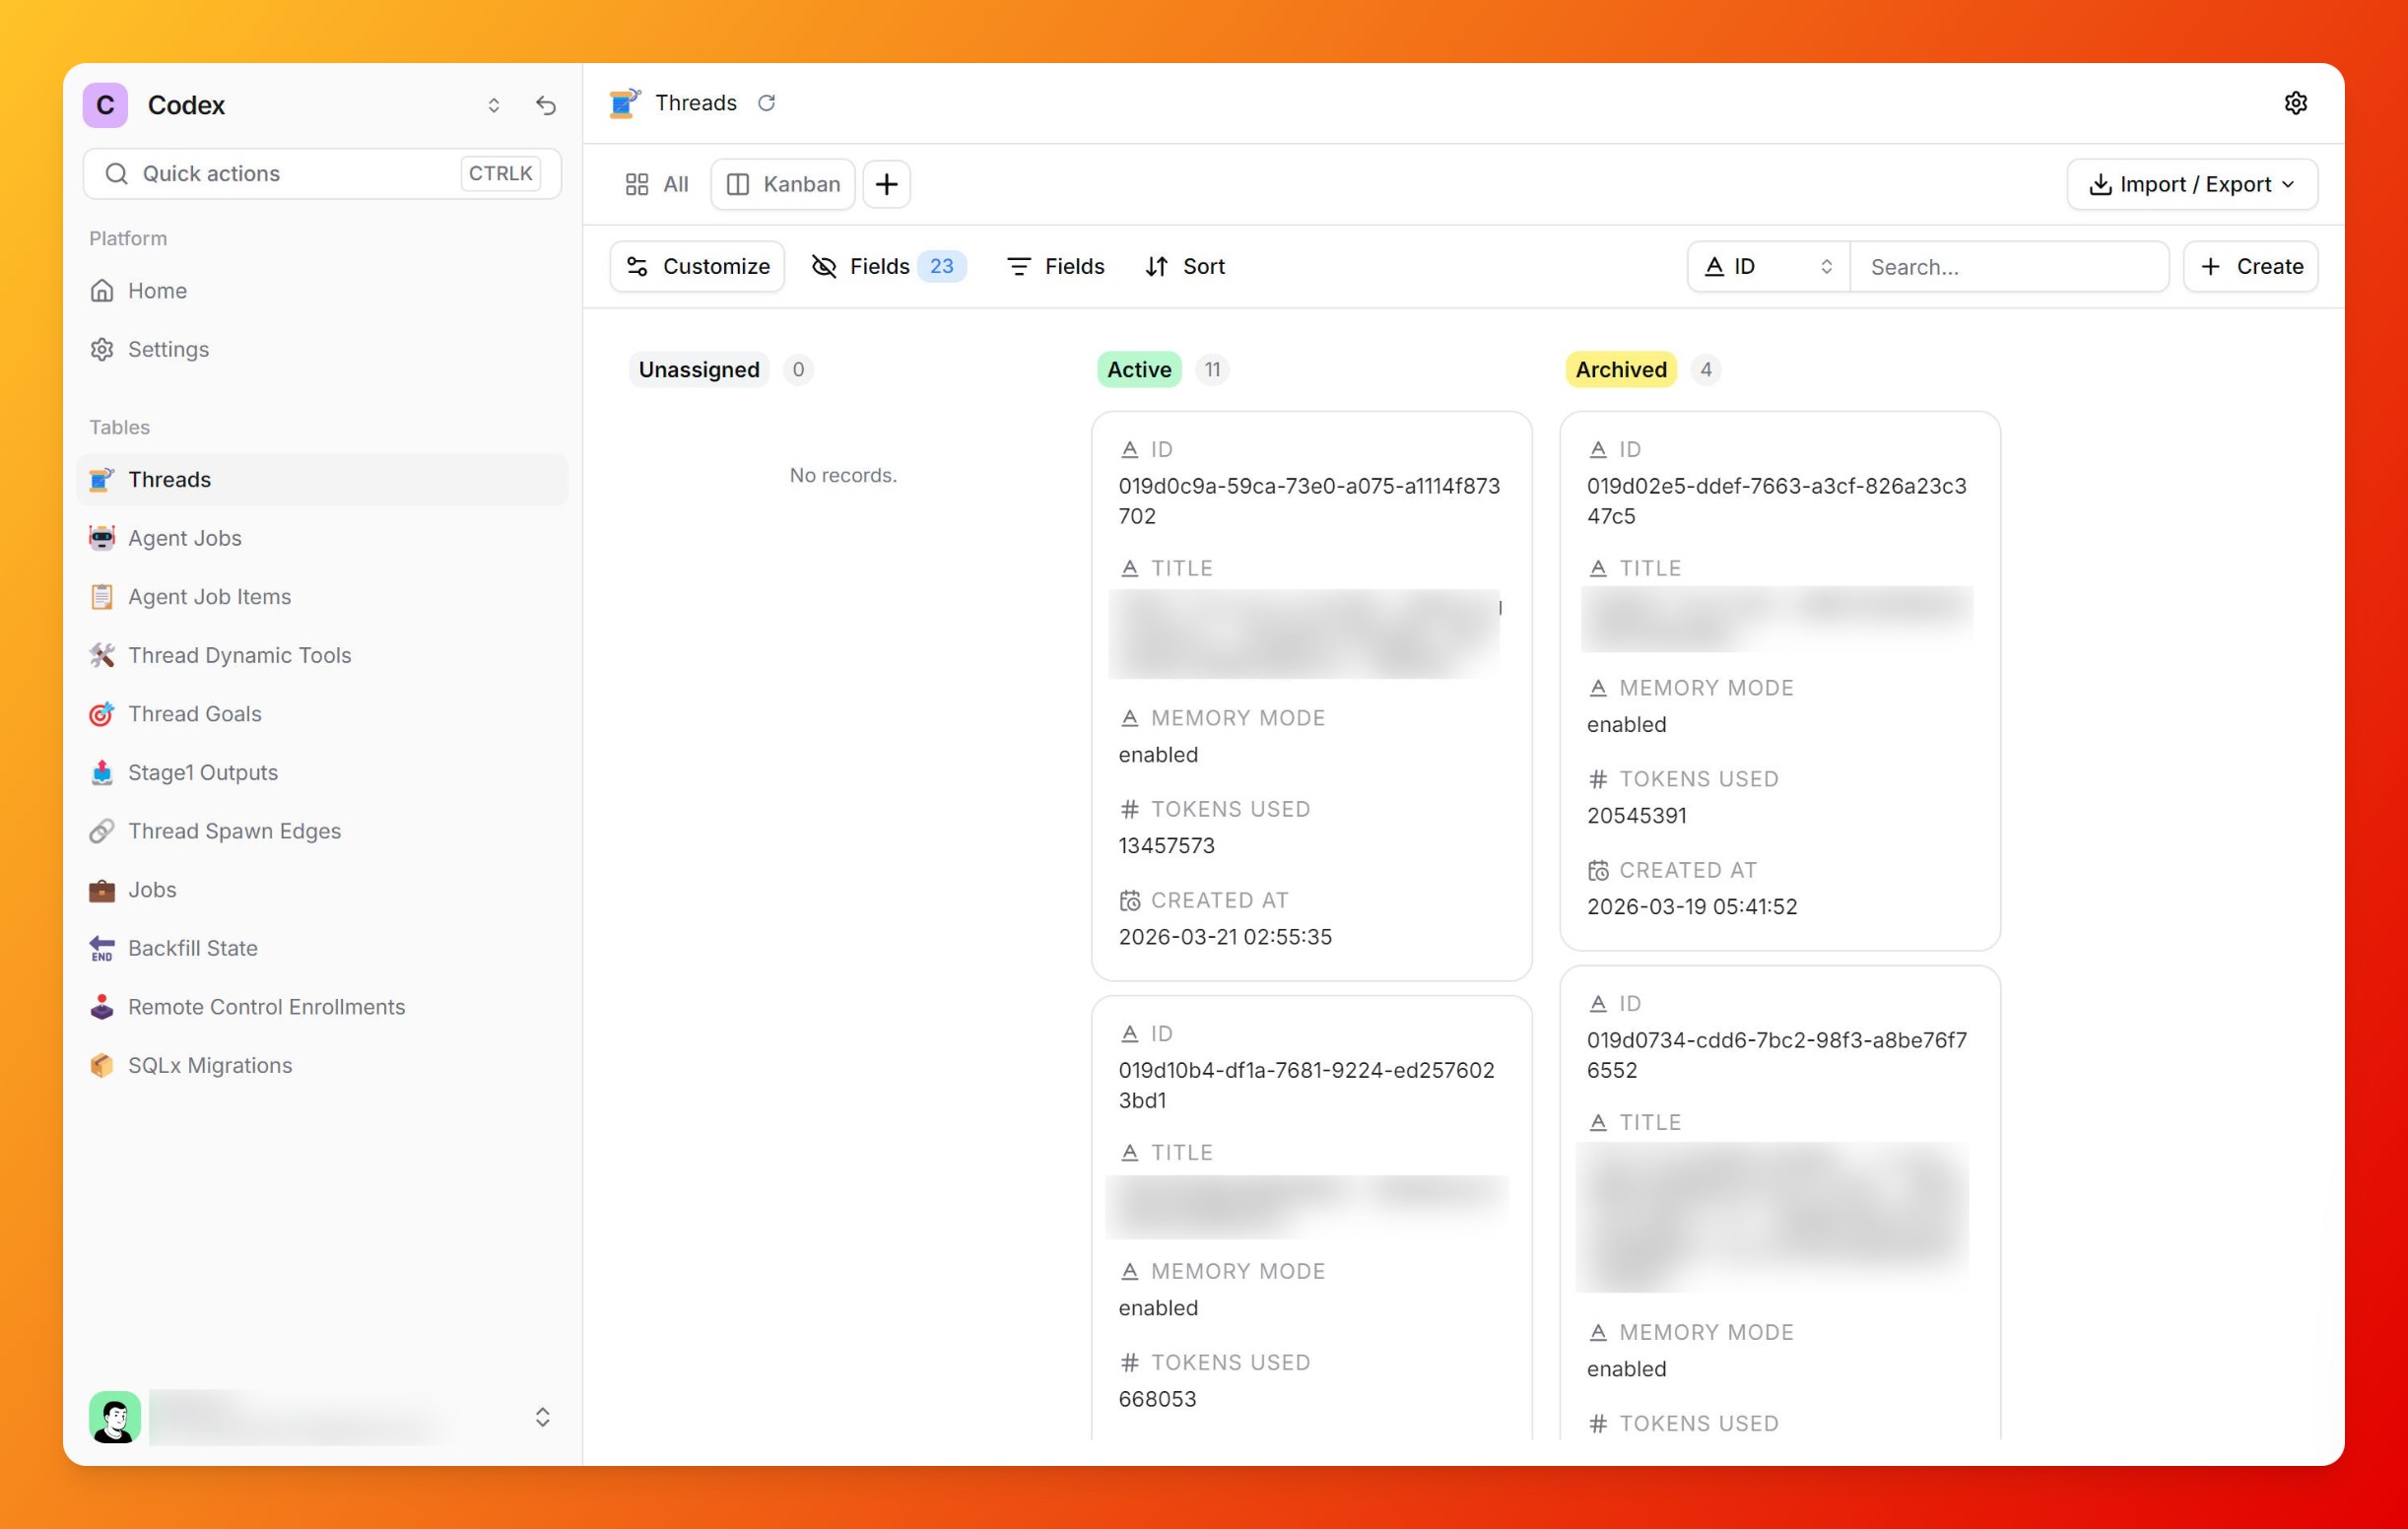Select the Threads table in sidebar

pos(322,480)
